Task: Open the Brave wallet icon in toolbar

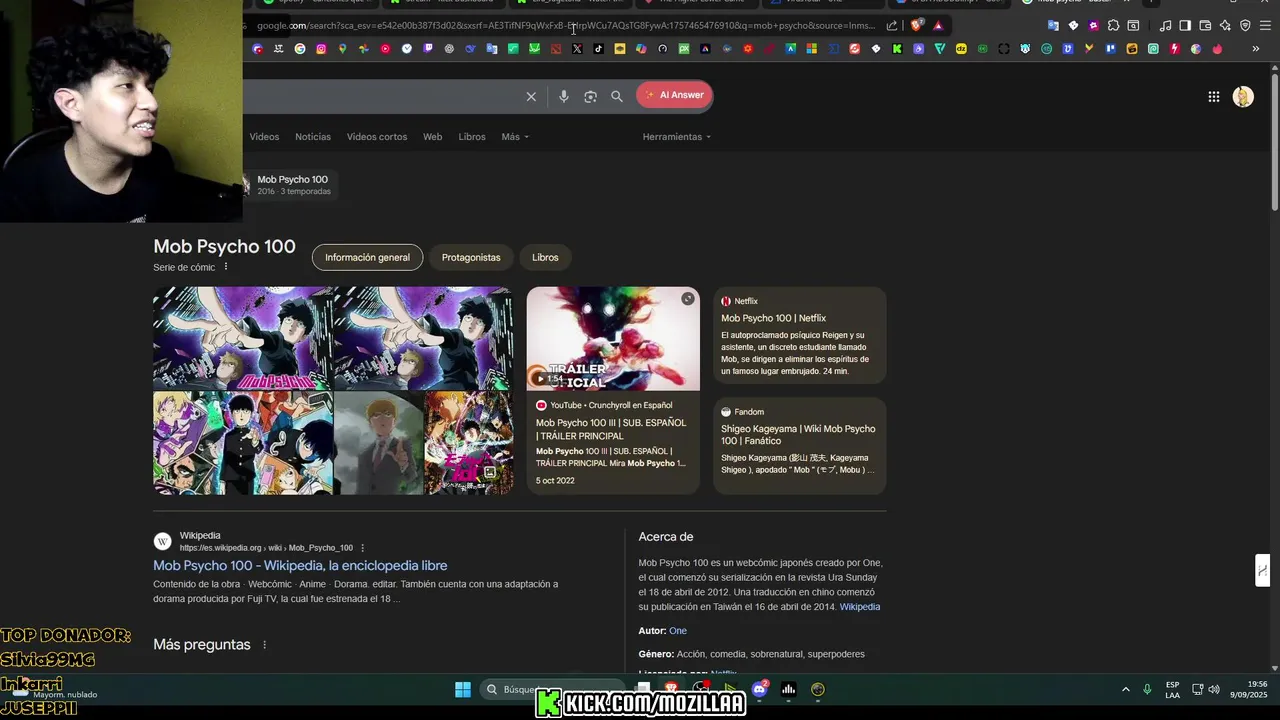Action: [x=1205, y=26]
